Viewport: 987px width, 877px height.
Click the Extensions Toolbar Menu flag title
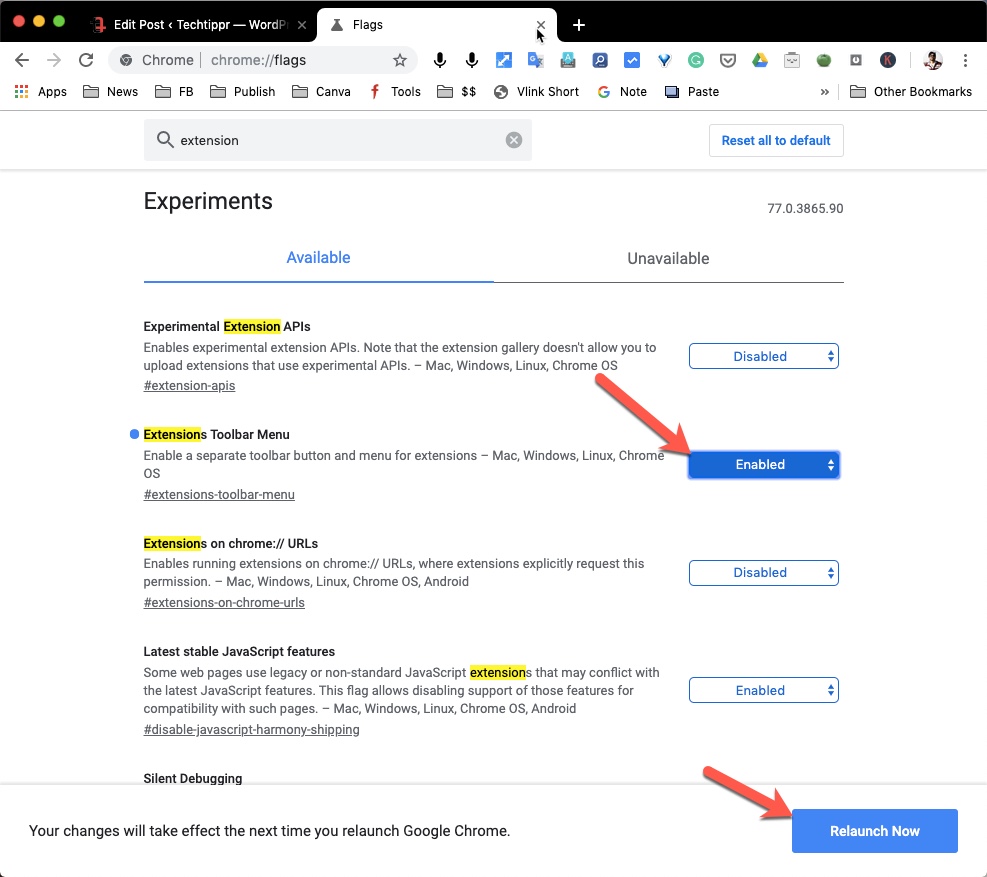pyautogui.click(x=217, y=434)
